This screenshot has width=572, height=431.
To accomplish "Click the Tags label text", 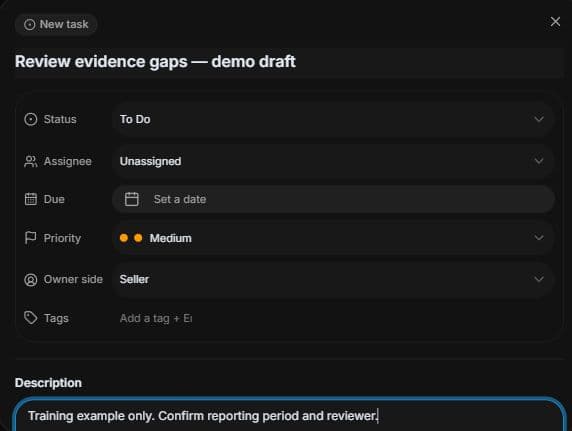I will click(x=56, y=318).
